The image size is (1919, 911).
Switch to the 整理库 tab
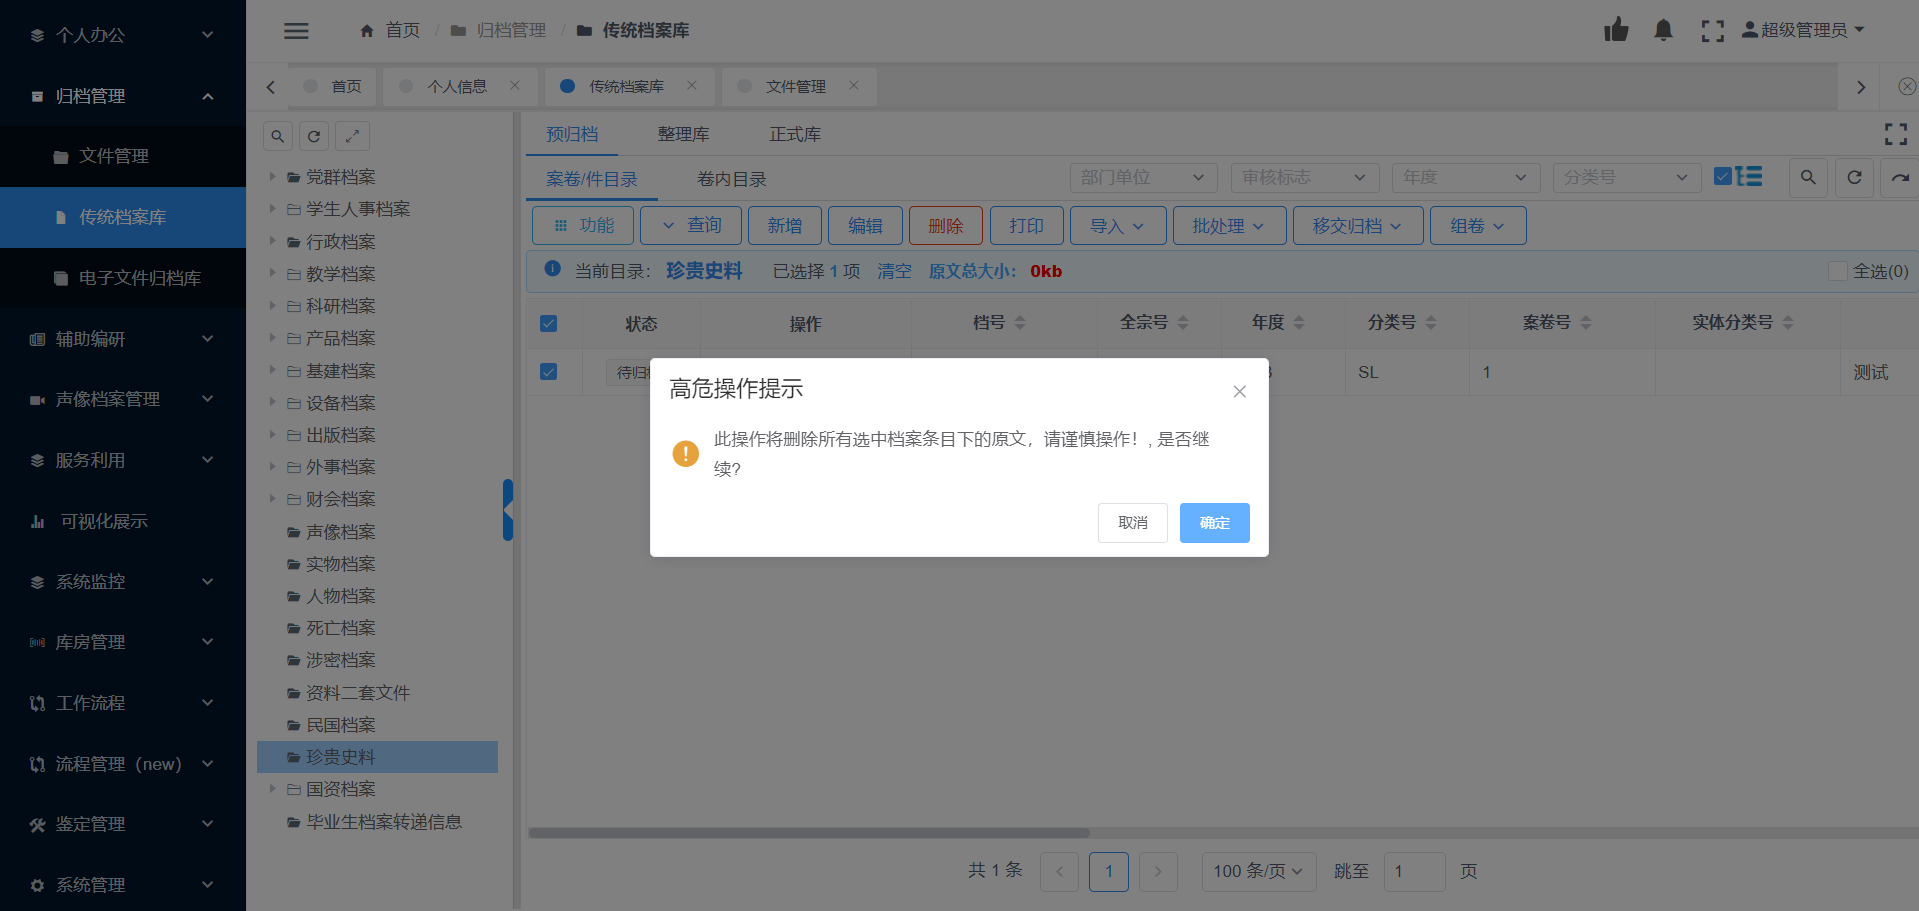point(683,134)
